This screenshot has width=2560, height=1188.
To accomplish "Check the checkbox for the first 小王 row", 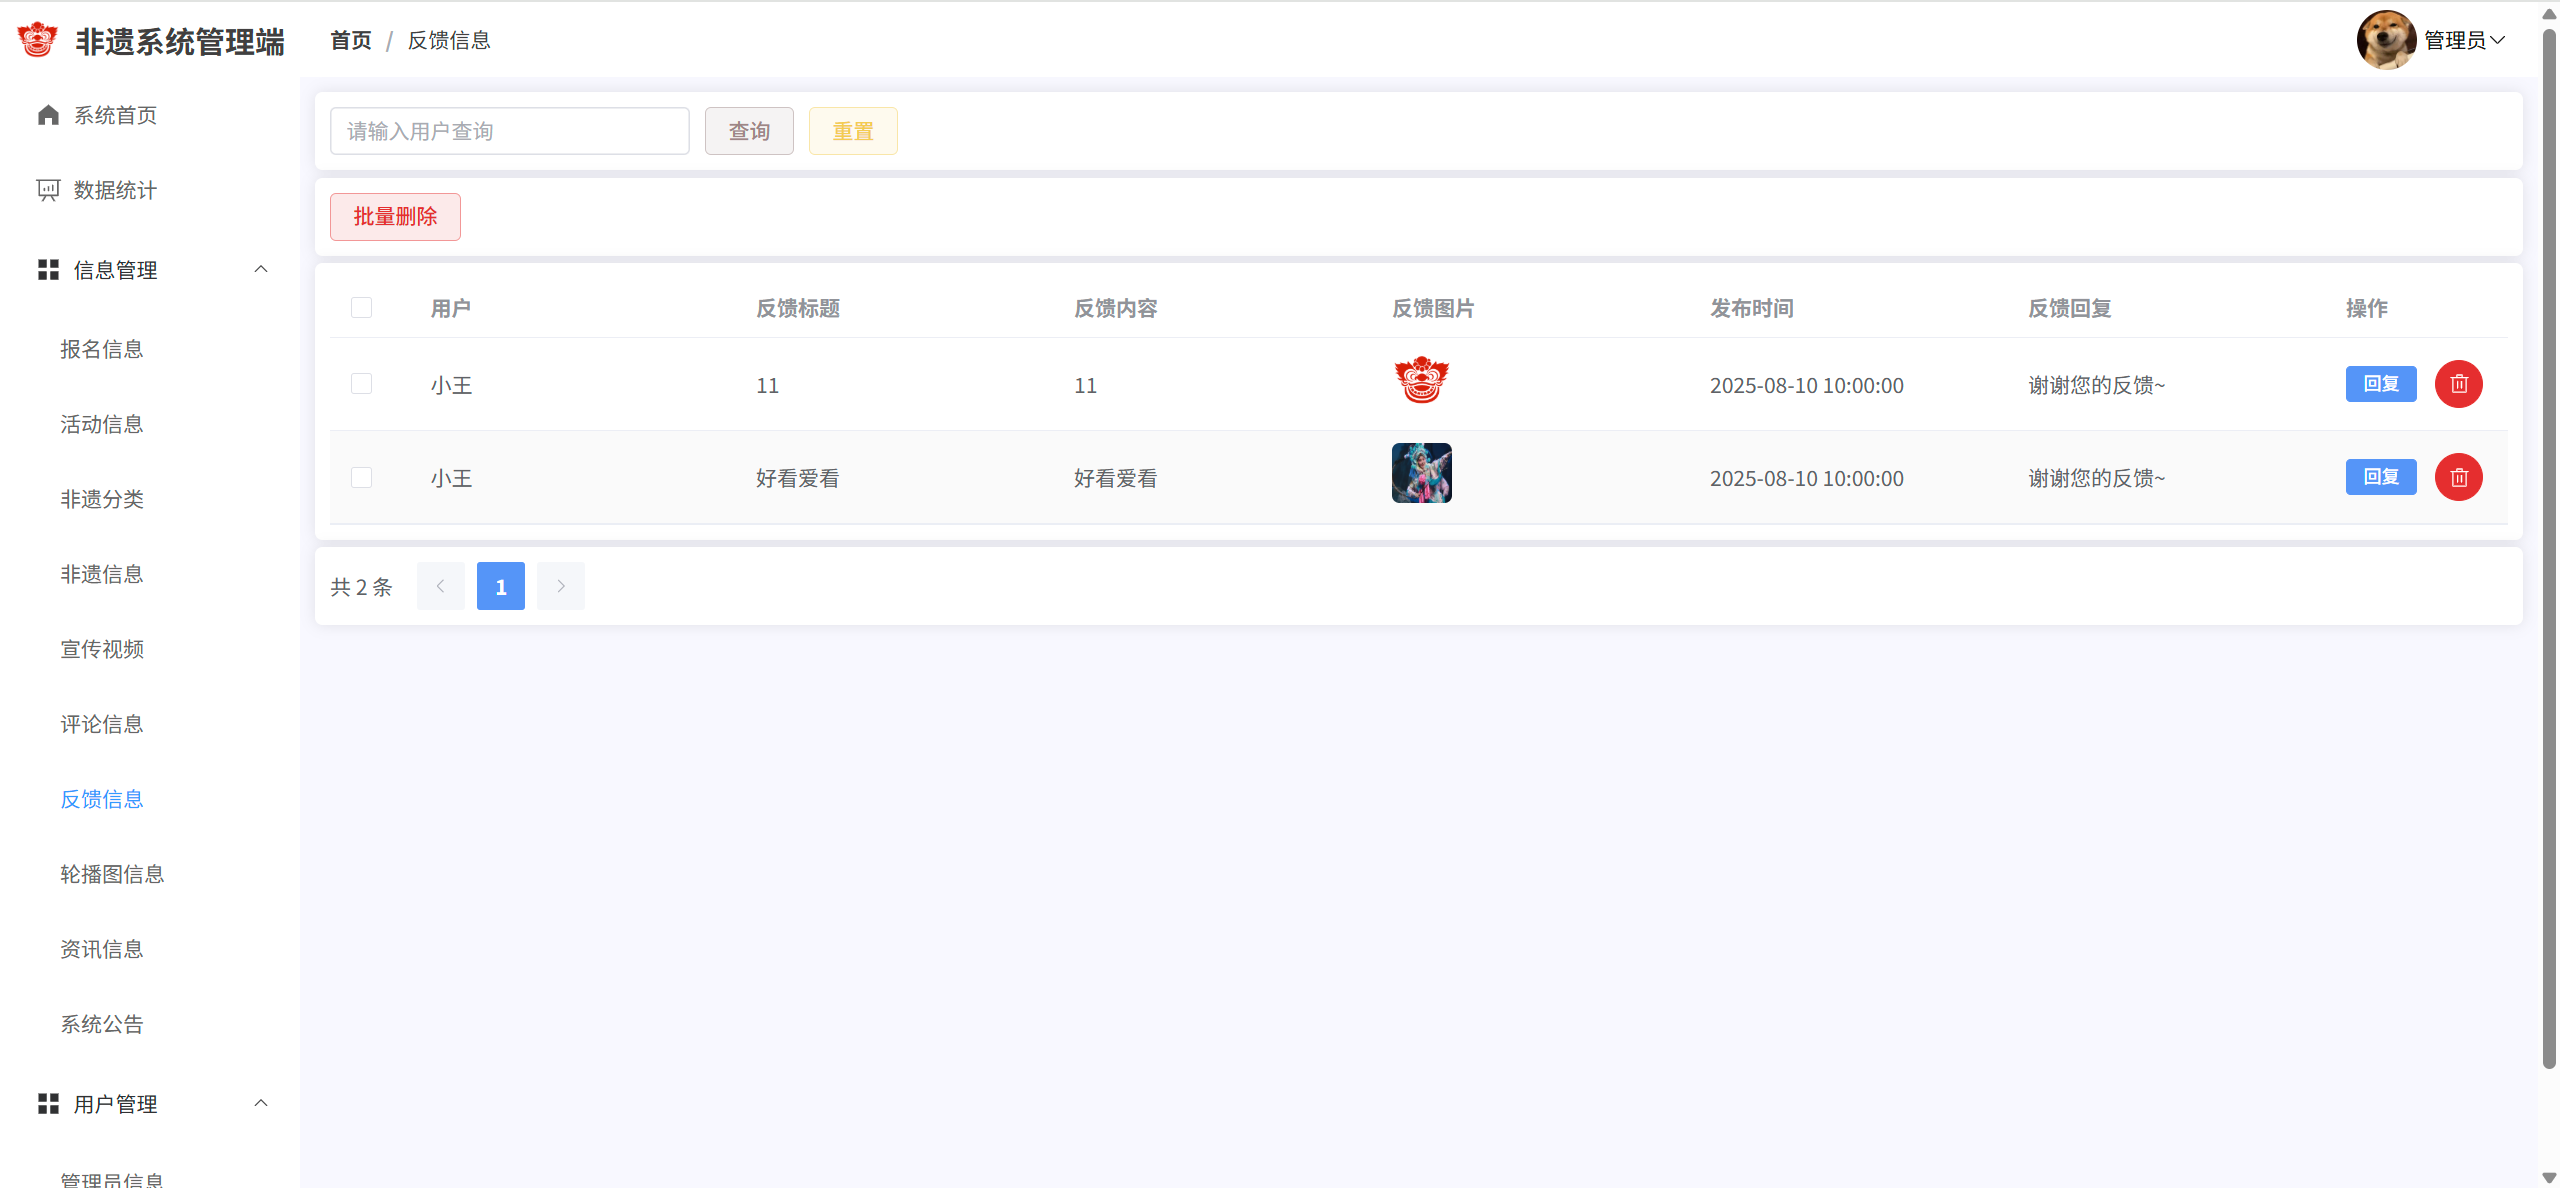I will click(361, 384).
